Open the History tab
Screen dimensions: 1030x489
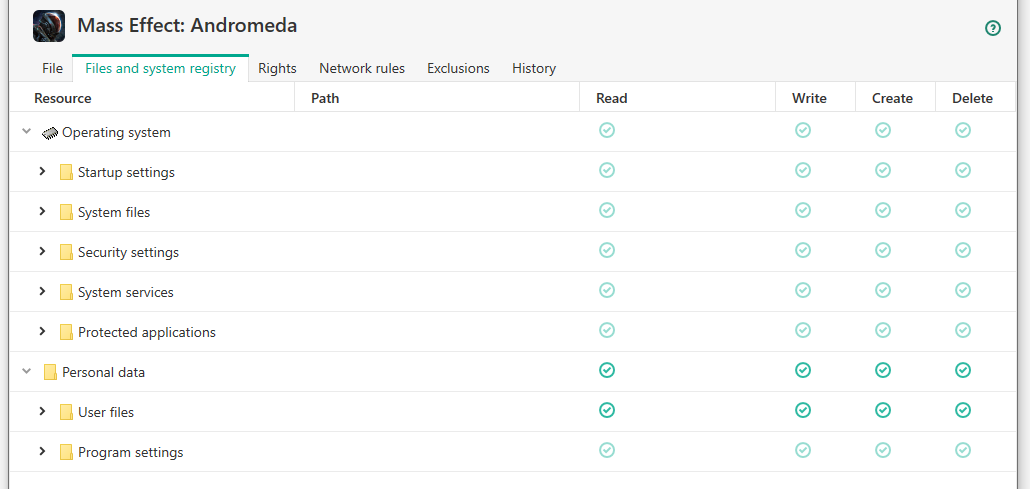[x=534, y=68]
